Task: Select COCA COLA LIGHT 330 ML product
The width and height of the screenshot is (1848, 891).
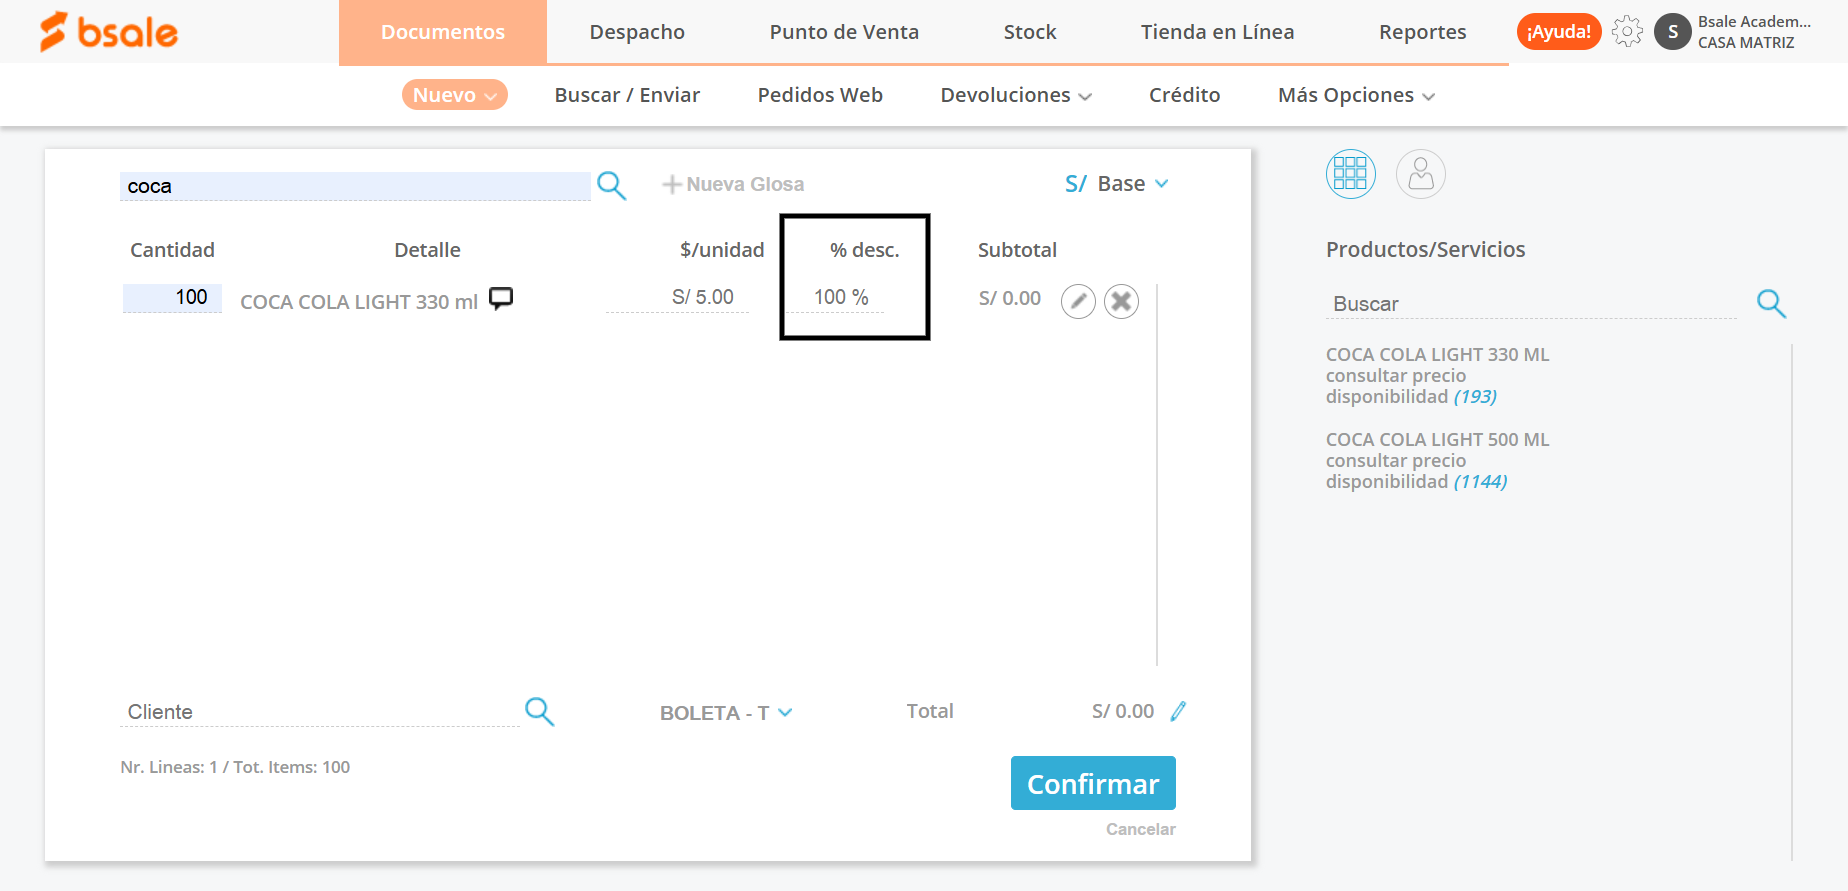Action: 1437,355
